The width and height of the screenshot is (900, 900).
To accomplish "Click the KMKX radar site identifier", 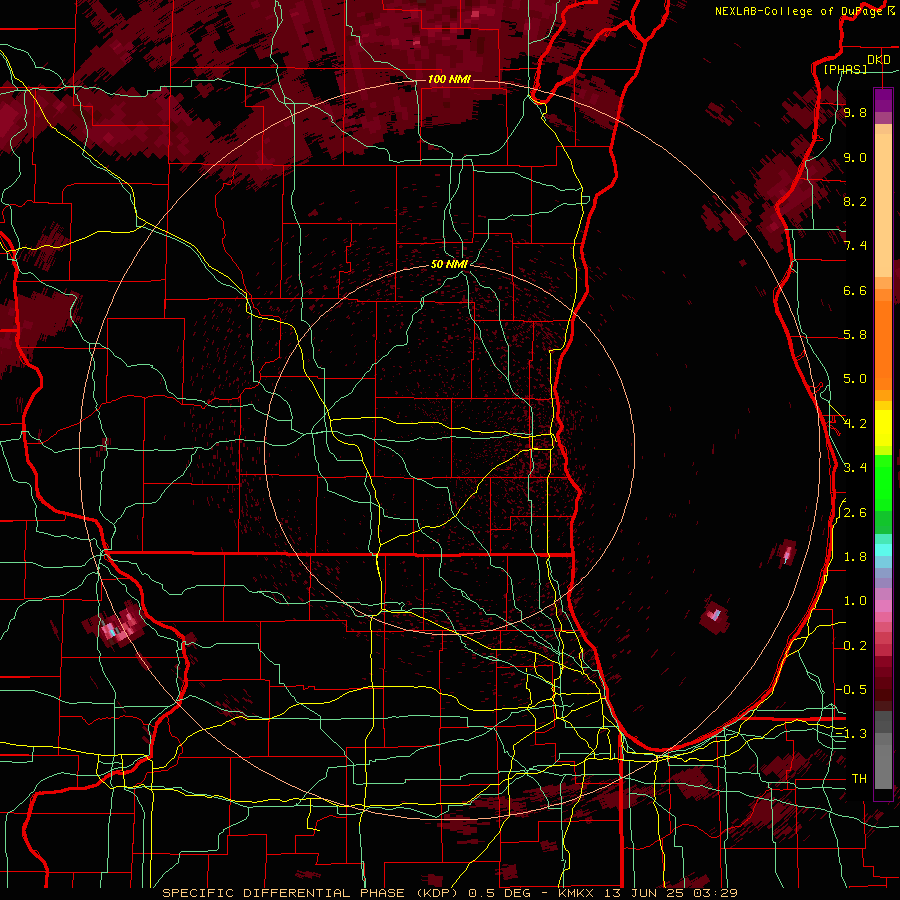I will point(577,893).
